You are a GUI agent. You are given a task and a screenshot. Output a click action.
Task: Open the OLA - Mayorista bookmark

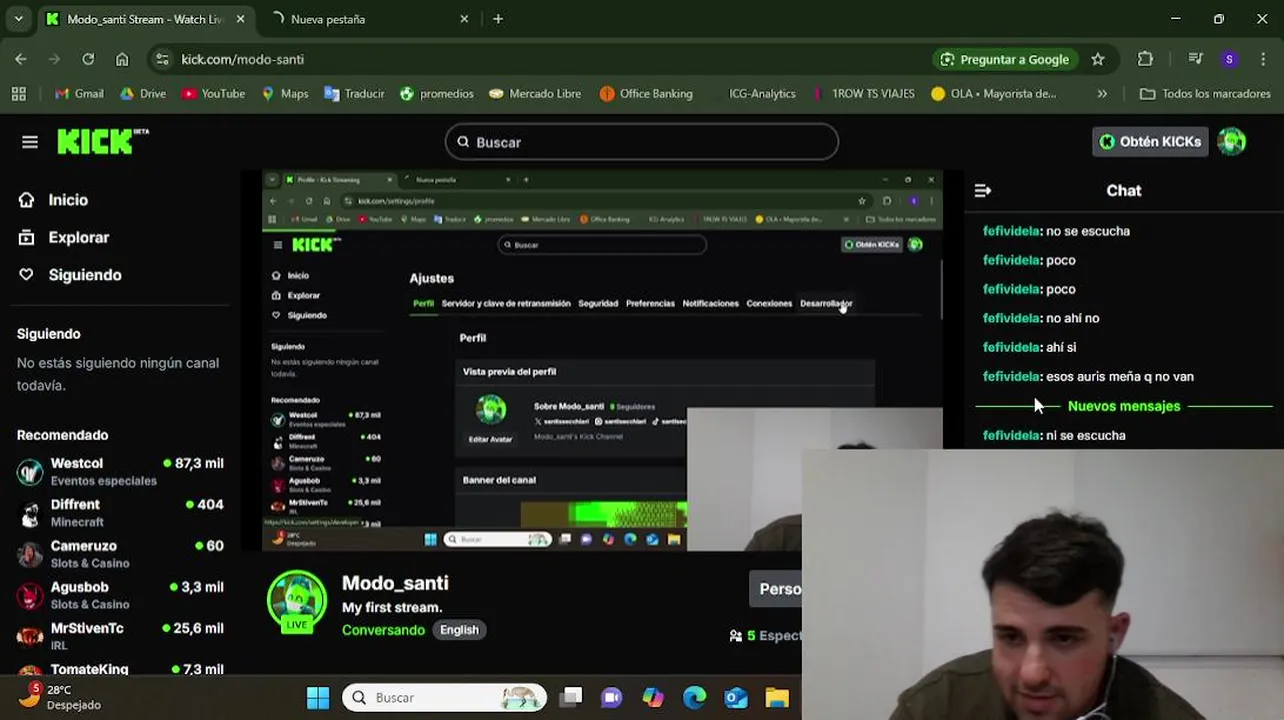pyautogui.click(x=993, y=93)
